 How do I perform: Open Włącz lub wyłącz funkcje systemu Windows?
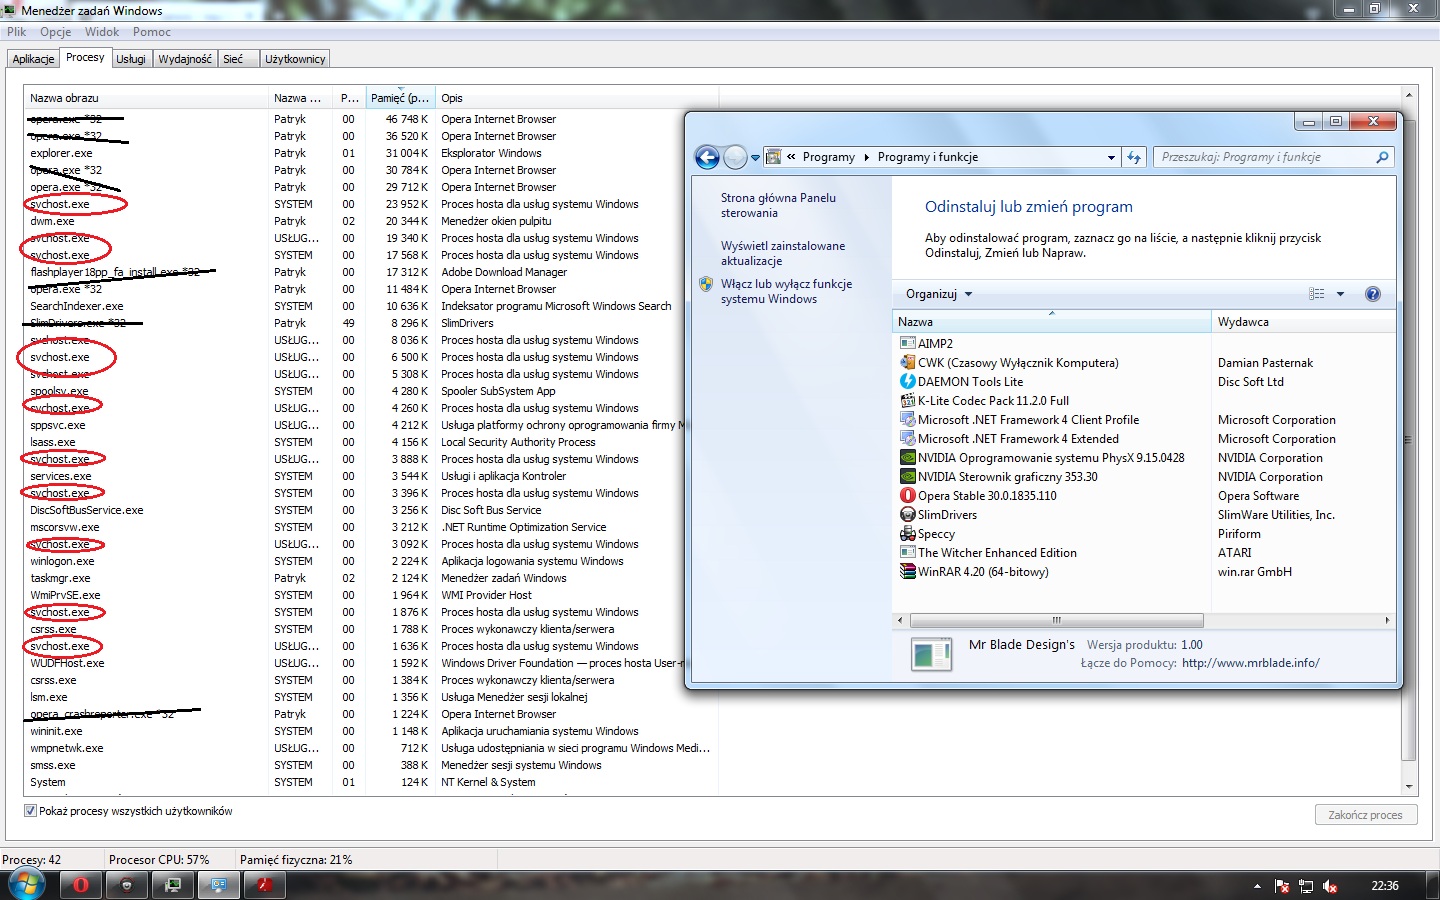(x=786, y=291)
